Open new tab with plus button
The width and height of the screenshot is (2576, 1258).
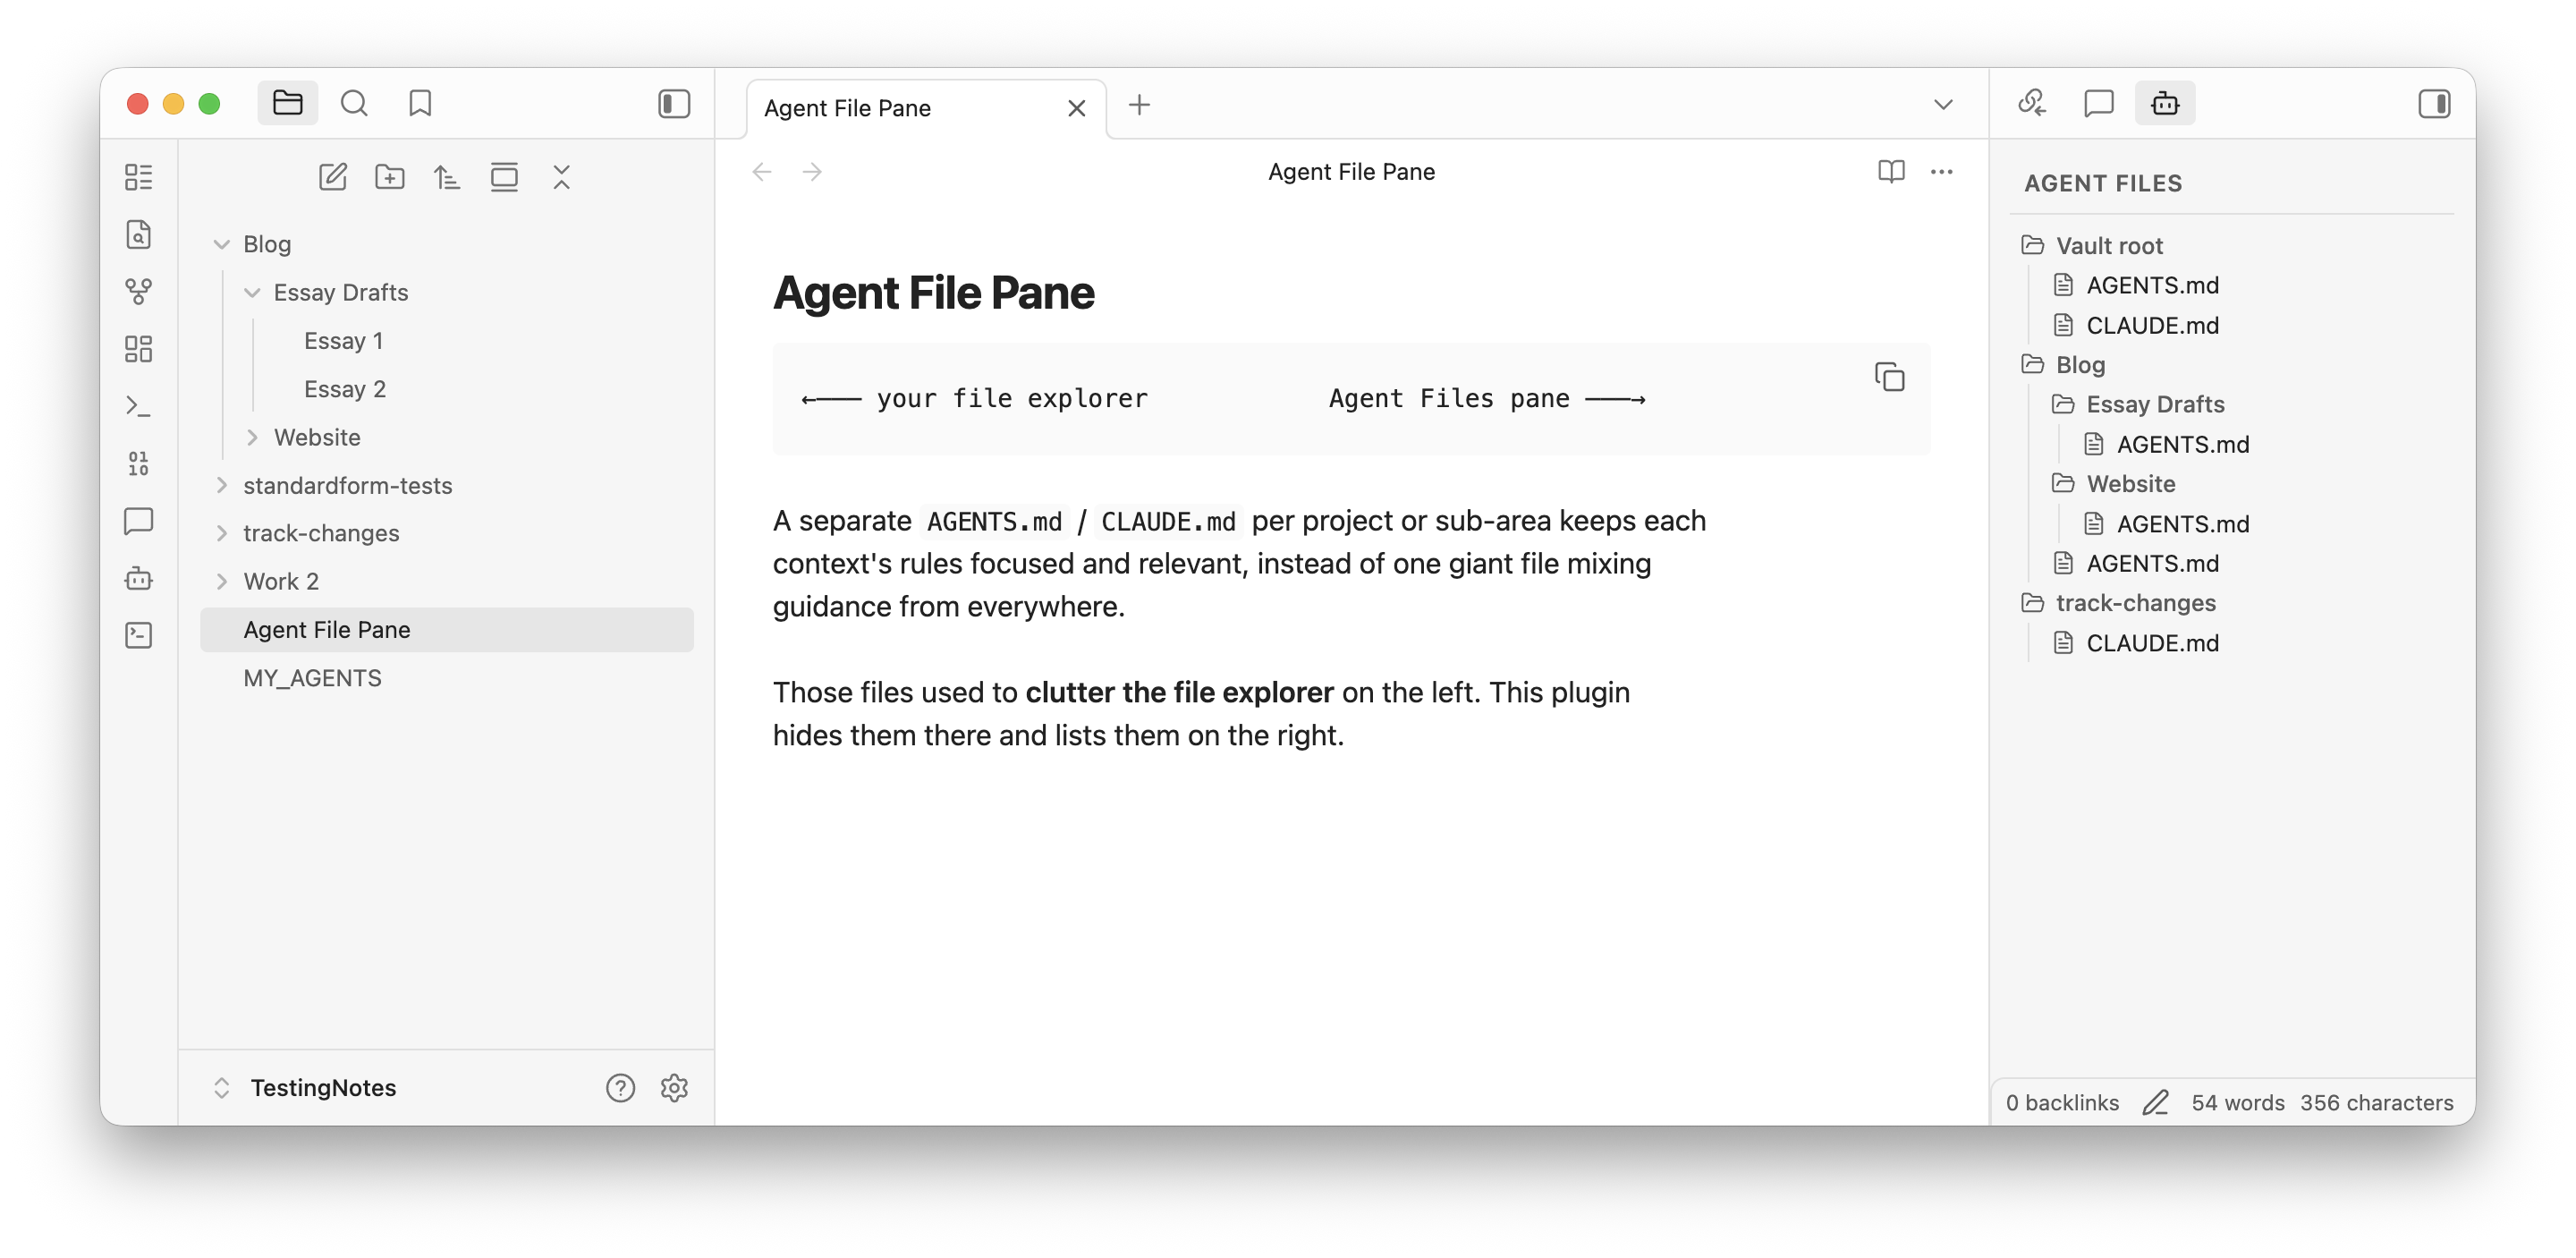[1139, 104]
